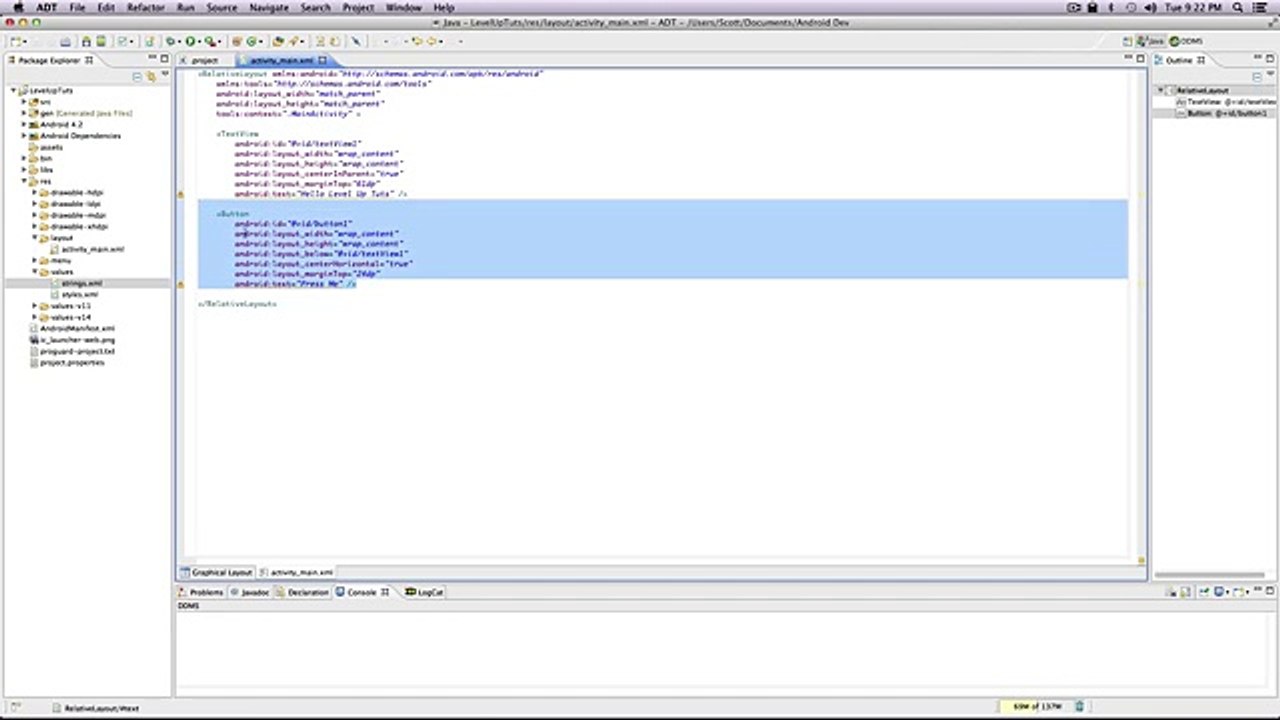Image resolution: width=1280 pixels, height=720 pixels.
Task: Collapse the layout folder
Action: pyautogui.click(x=34, y=238)
